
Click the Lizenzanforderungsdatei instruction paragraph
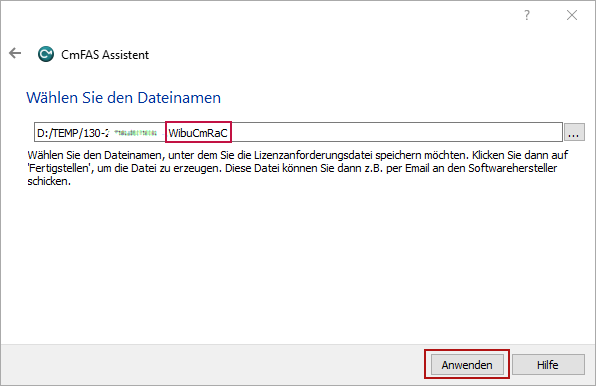(298, 168)
